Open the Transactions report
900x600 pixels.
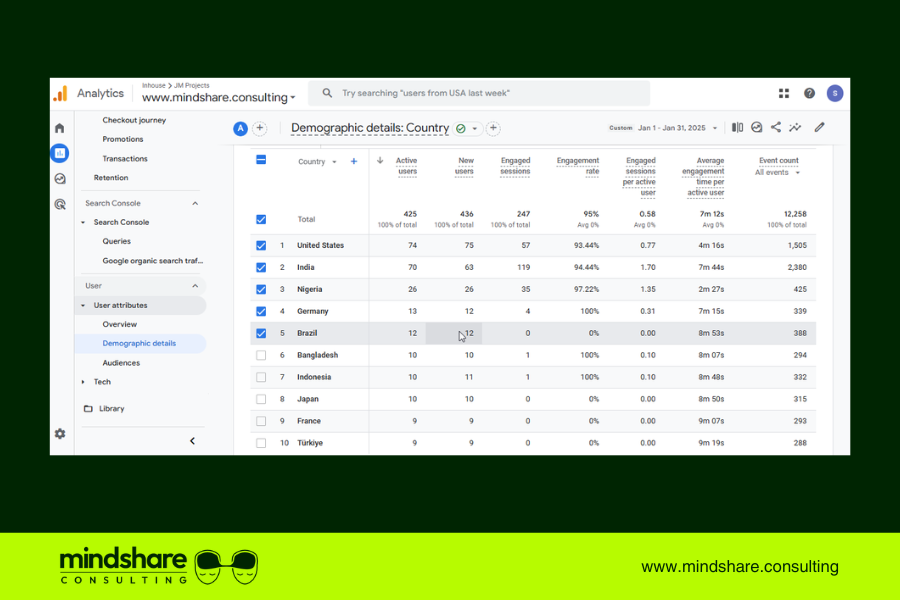(125, 158)
